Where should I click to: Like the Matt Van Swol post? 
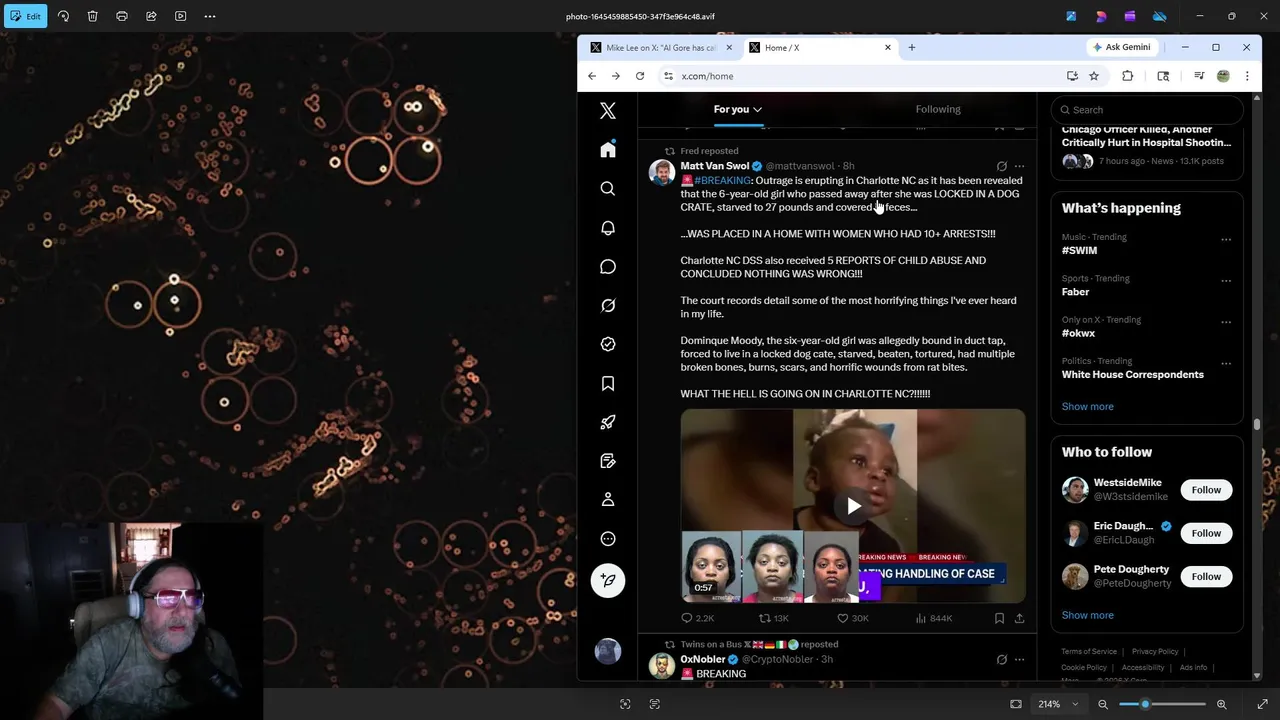852,618
